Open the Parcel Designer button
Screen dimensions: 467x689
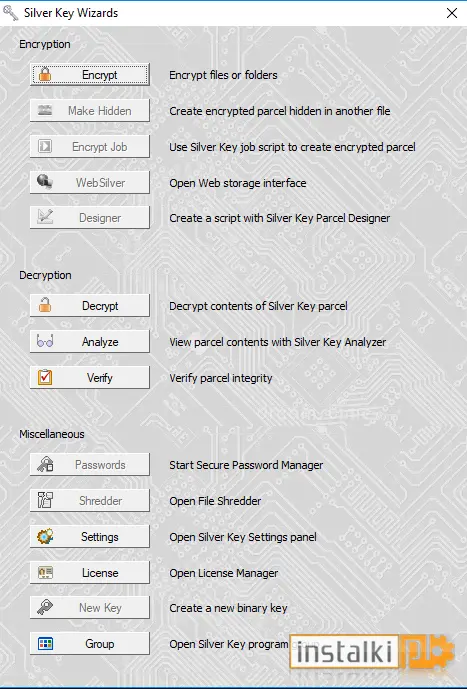pyautogui.click(x=90, y=218)
